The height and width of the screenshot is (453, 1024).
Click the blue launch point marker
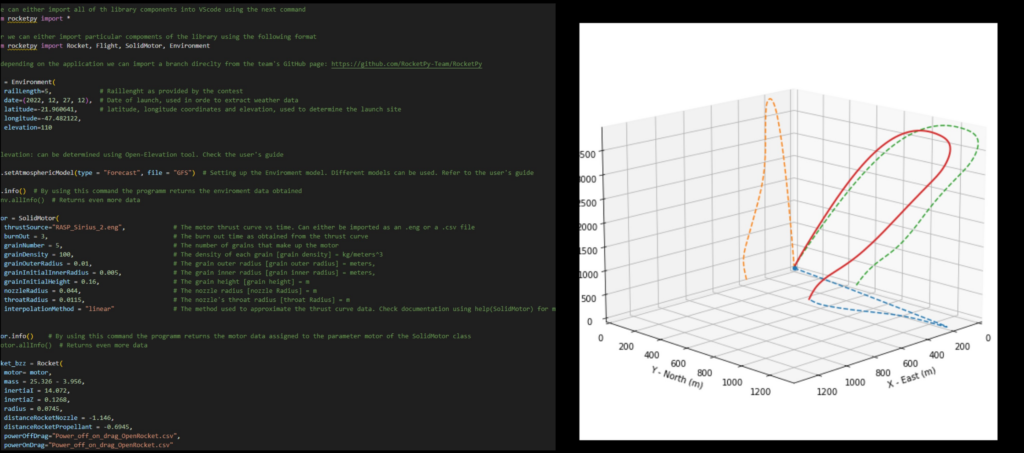(795, 269)
